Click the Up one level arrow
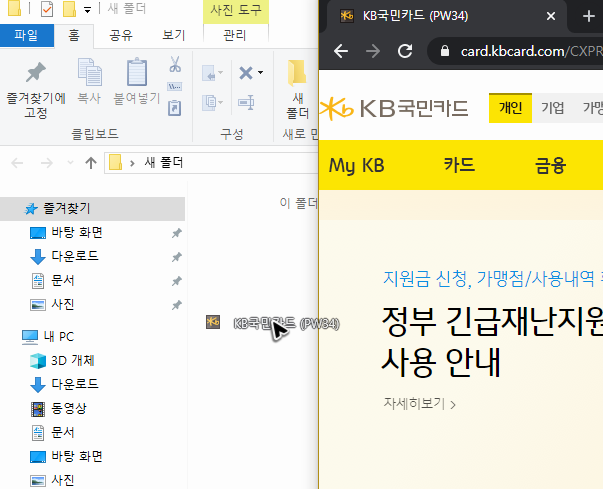The image size is (603, 489). click(91, 163)
